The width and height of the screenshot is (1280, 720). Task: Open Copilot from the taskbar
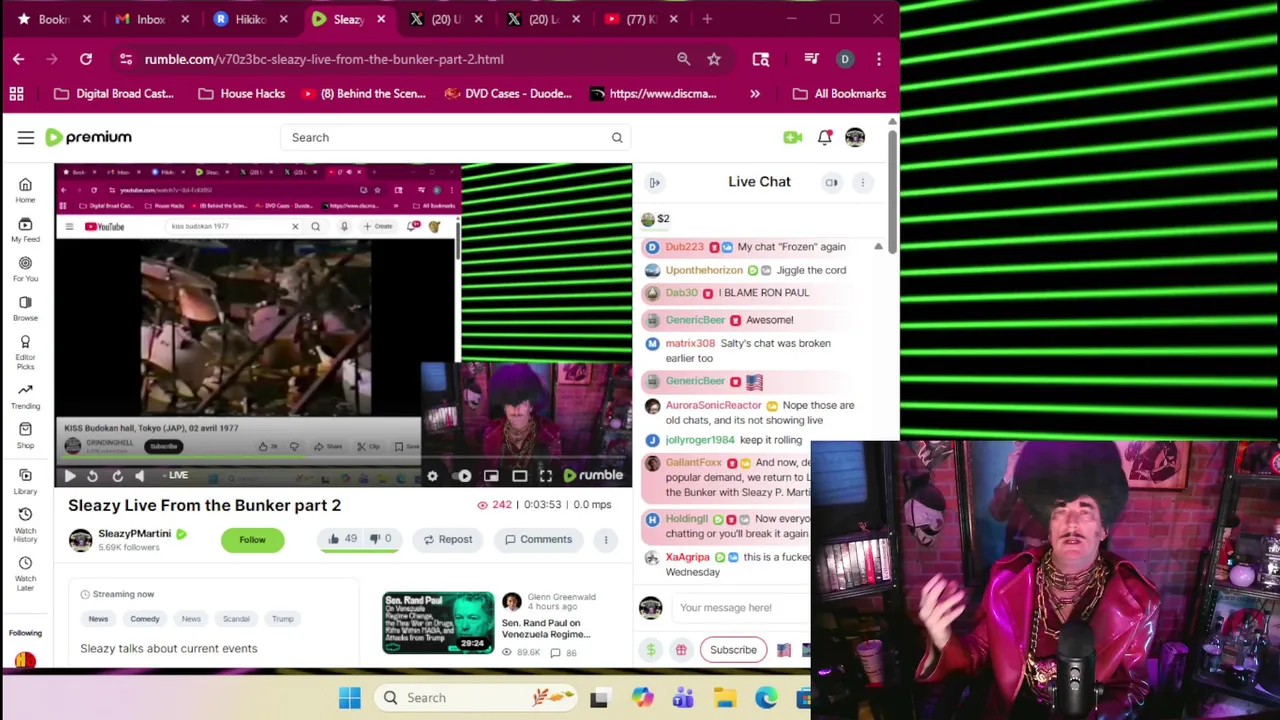pos(642,698)
